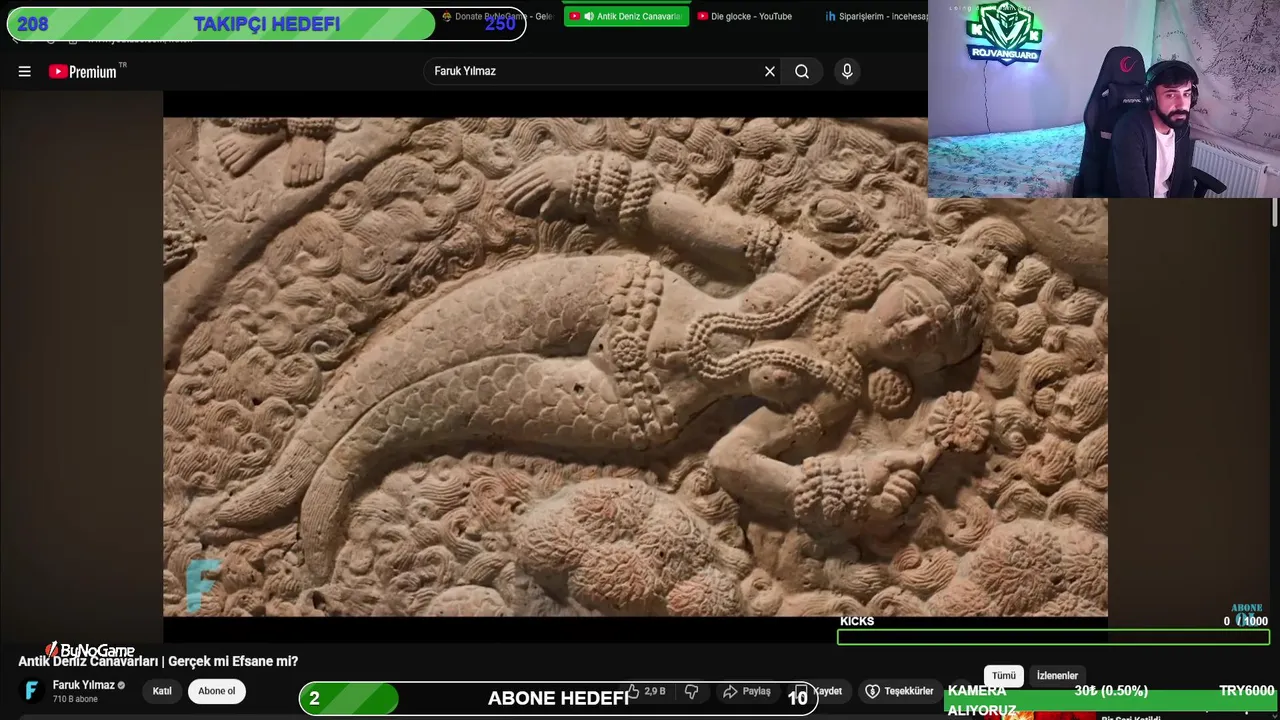
Task: Open the YouTube hamburger guide menu
Action: tap(25, 71)
